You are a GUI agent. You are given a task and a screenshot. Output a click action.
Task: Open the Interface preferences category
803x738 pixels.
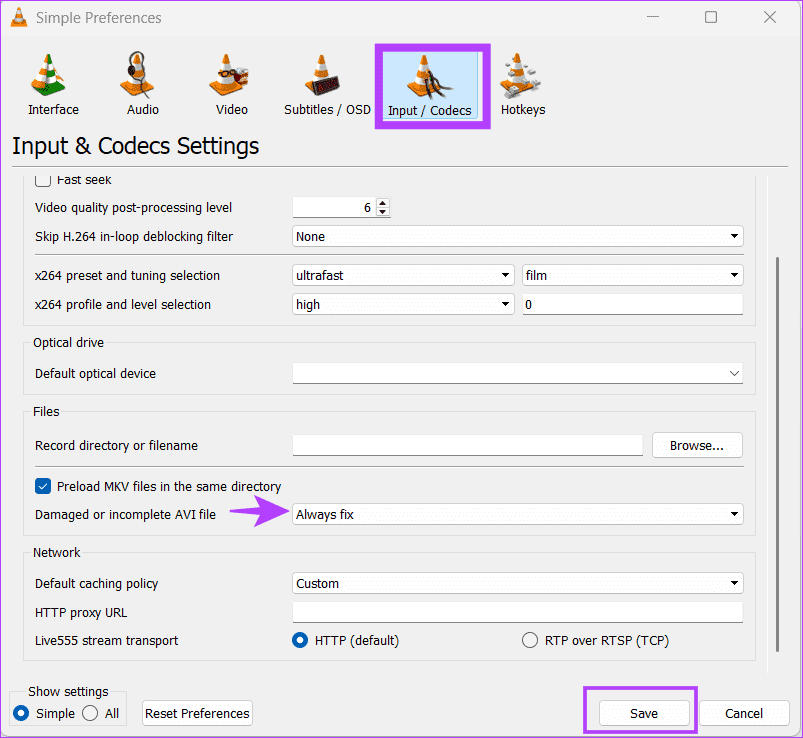(53, 85)
